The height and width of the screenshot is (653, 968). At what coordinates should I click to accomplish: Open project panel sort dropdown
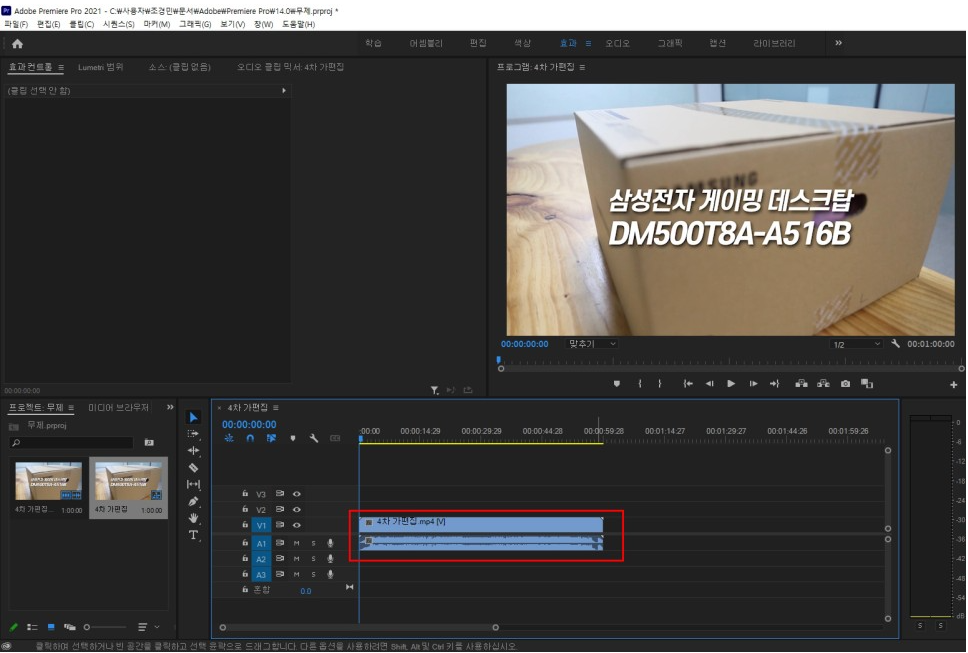tap(148, 627)
